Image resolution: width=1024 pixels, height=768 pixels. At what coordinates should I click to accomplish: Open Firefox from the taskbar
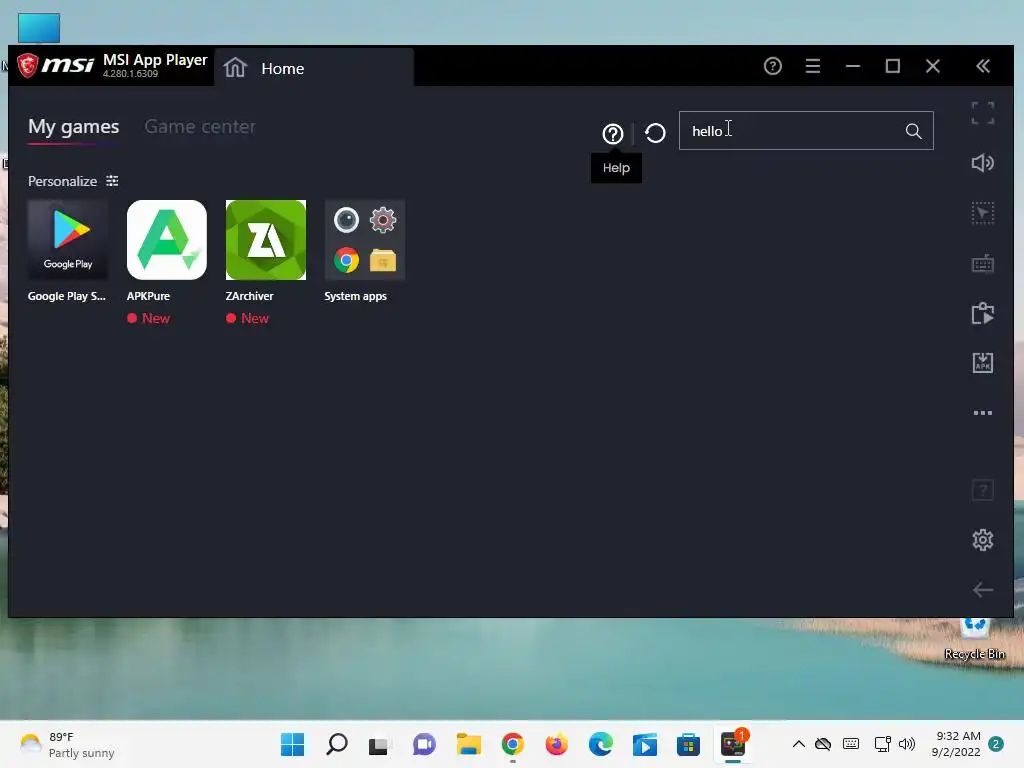click(556, 744)
